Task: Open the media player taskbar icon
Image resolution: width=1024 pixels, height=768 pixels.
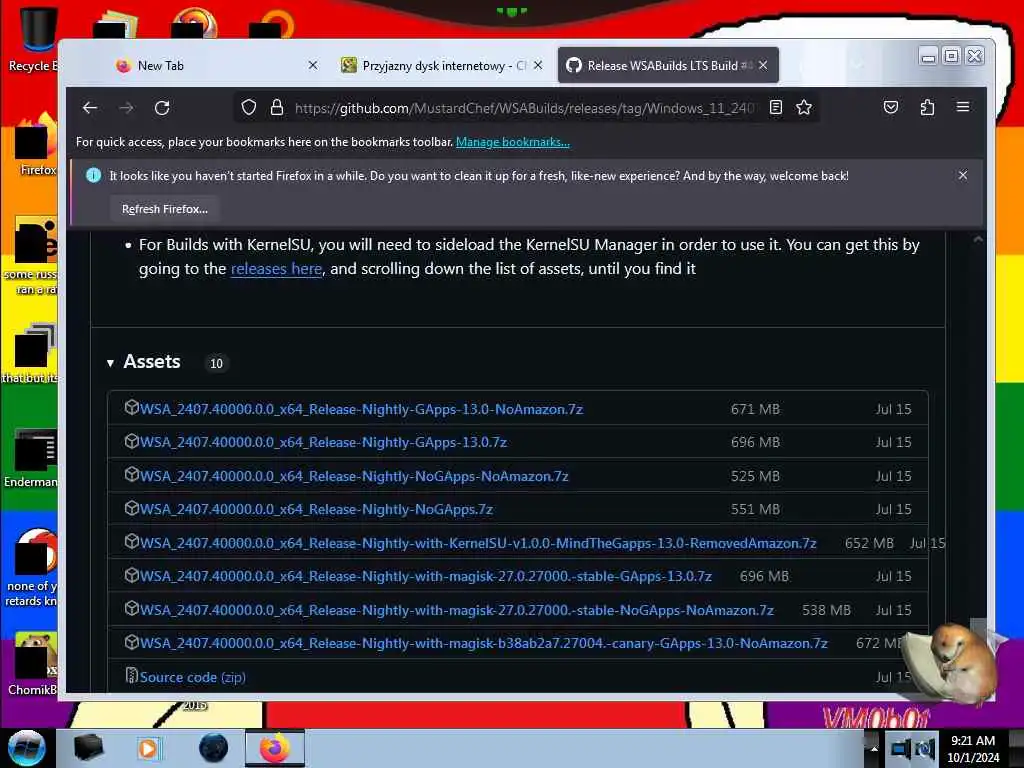Action: coord(148,748)
